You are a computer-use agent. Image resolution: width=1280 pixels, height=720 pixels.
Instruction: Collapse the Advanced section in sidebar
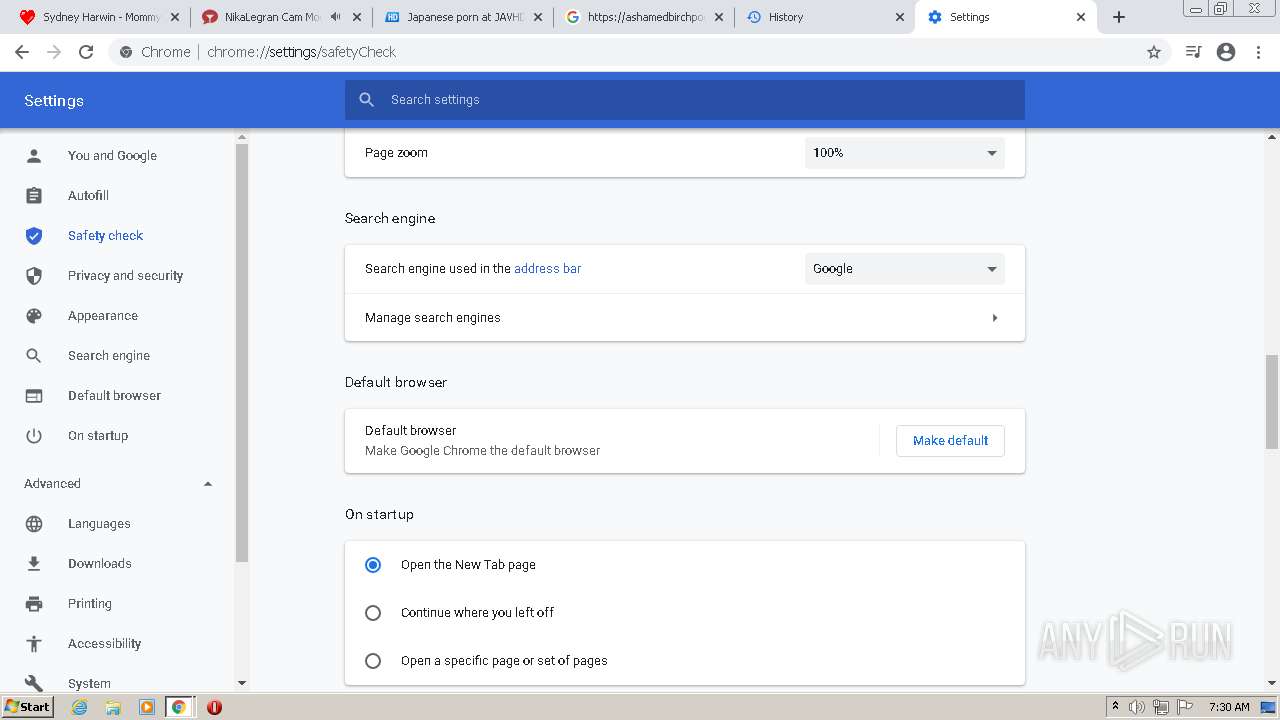208,484
